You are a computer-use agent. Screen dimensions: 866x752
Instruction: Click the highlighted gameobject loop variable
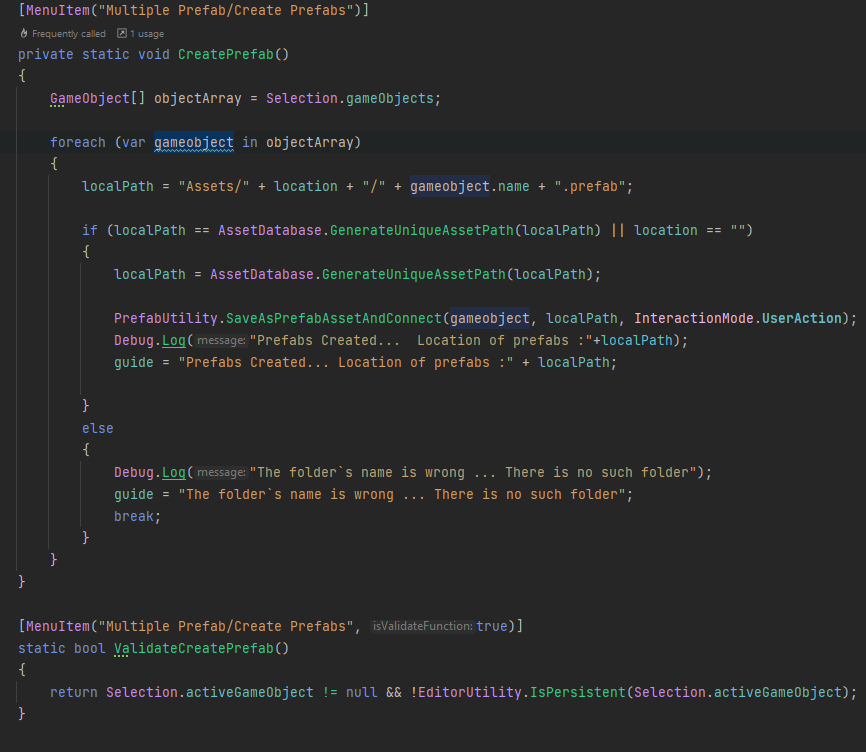pyautogui.click(x=193, y=142)
